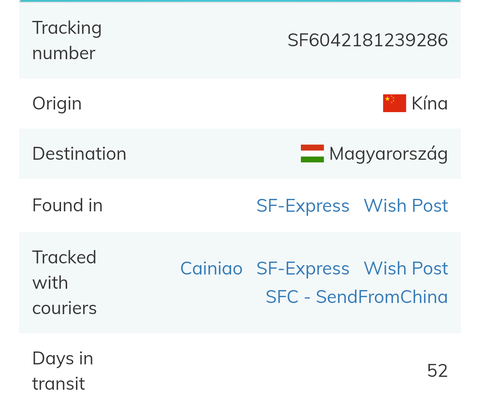480x416 pixels.
Task: Open SF-Express link in Found in row
Action: [x=303, y=205]
